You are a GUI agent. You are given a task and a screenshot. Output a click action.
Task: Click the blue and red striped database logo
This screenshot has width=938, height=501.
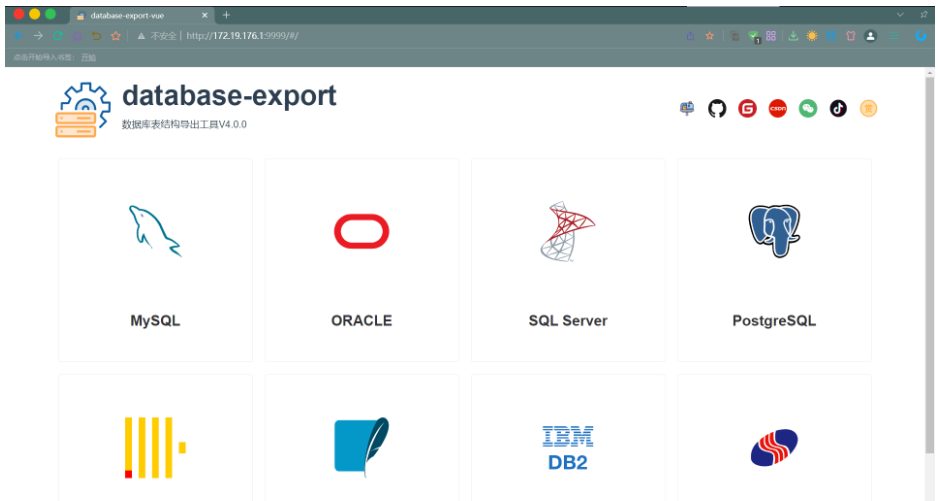pyautogui.click(x=774, y=447)
